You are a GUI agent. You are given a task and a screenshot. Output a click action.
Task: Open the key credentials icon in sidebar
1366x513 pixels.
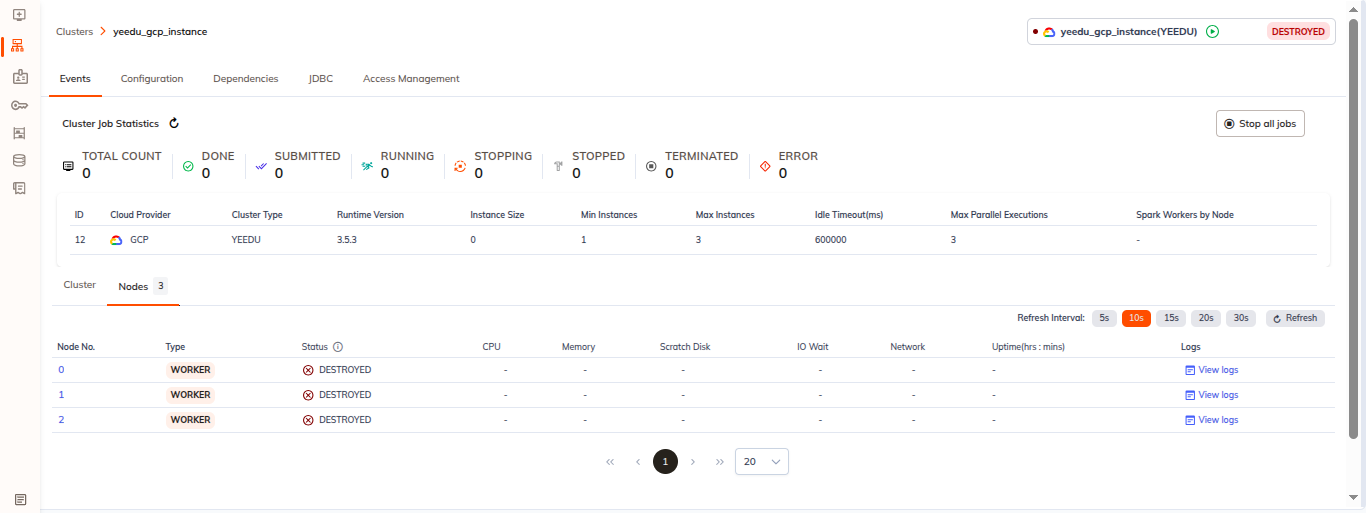point(20,105)
